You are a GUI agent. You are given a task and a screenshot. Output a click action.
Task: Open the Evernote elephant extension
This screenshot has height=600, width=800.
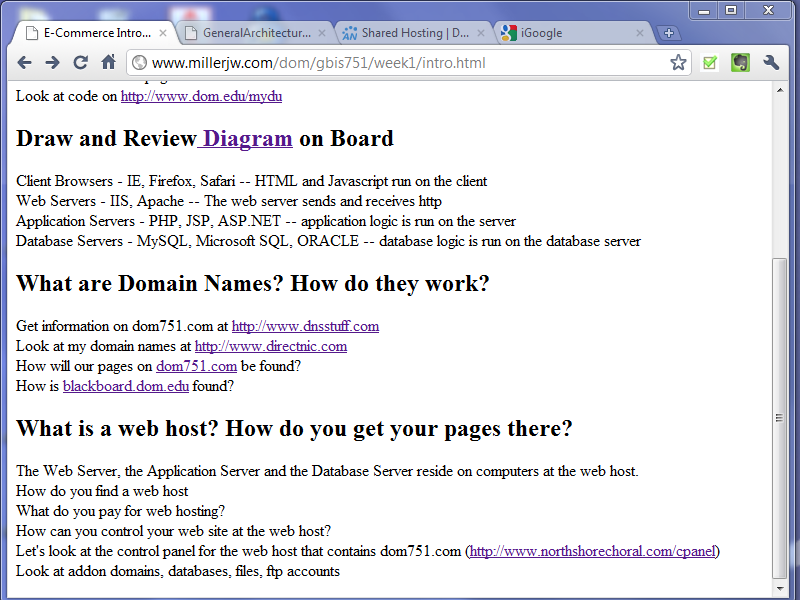(740, 63)
